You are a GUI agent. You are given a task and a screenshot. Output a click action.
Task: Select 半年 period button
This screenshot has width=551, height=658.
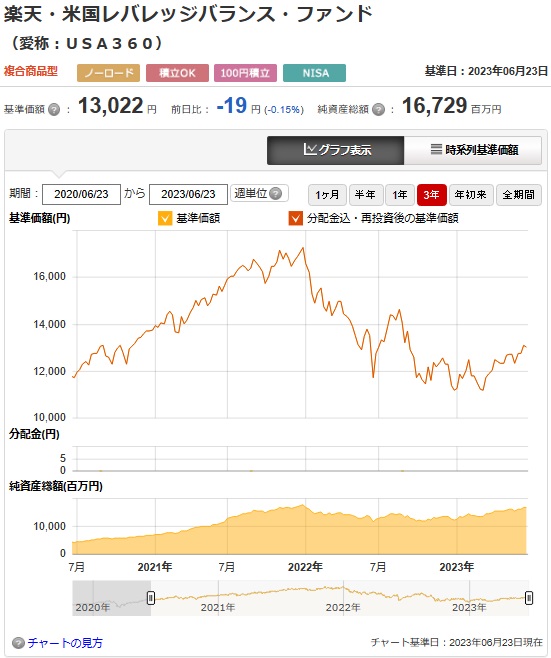(366, 195)
